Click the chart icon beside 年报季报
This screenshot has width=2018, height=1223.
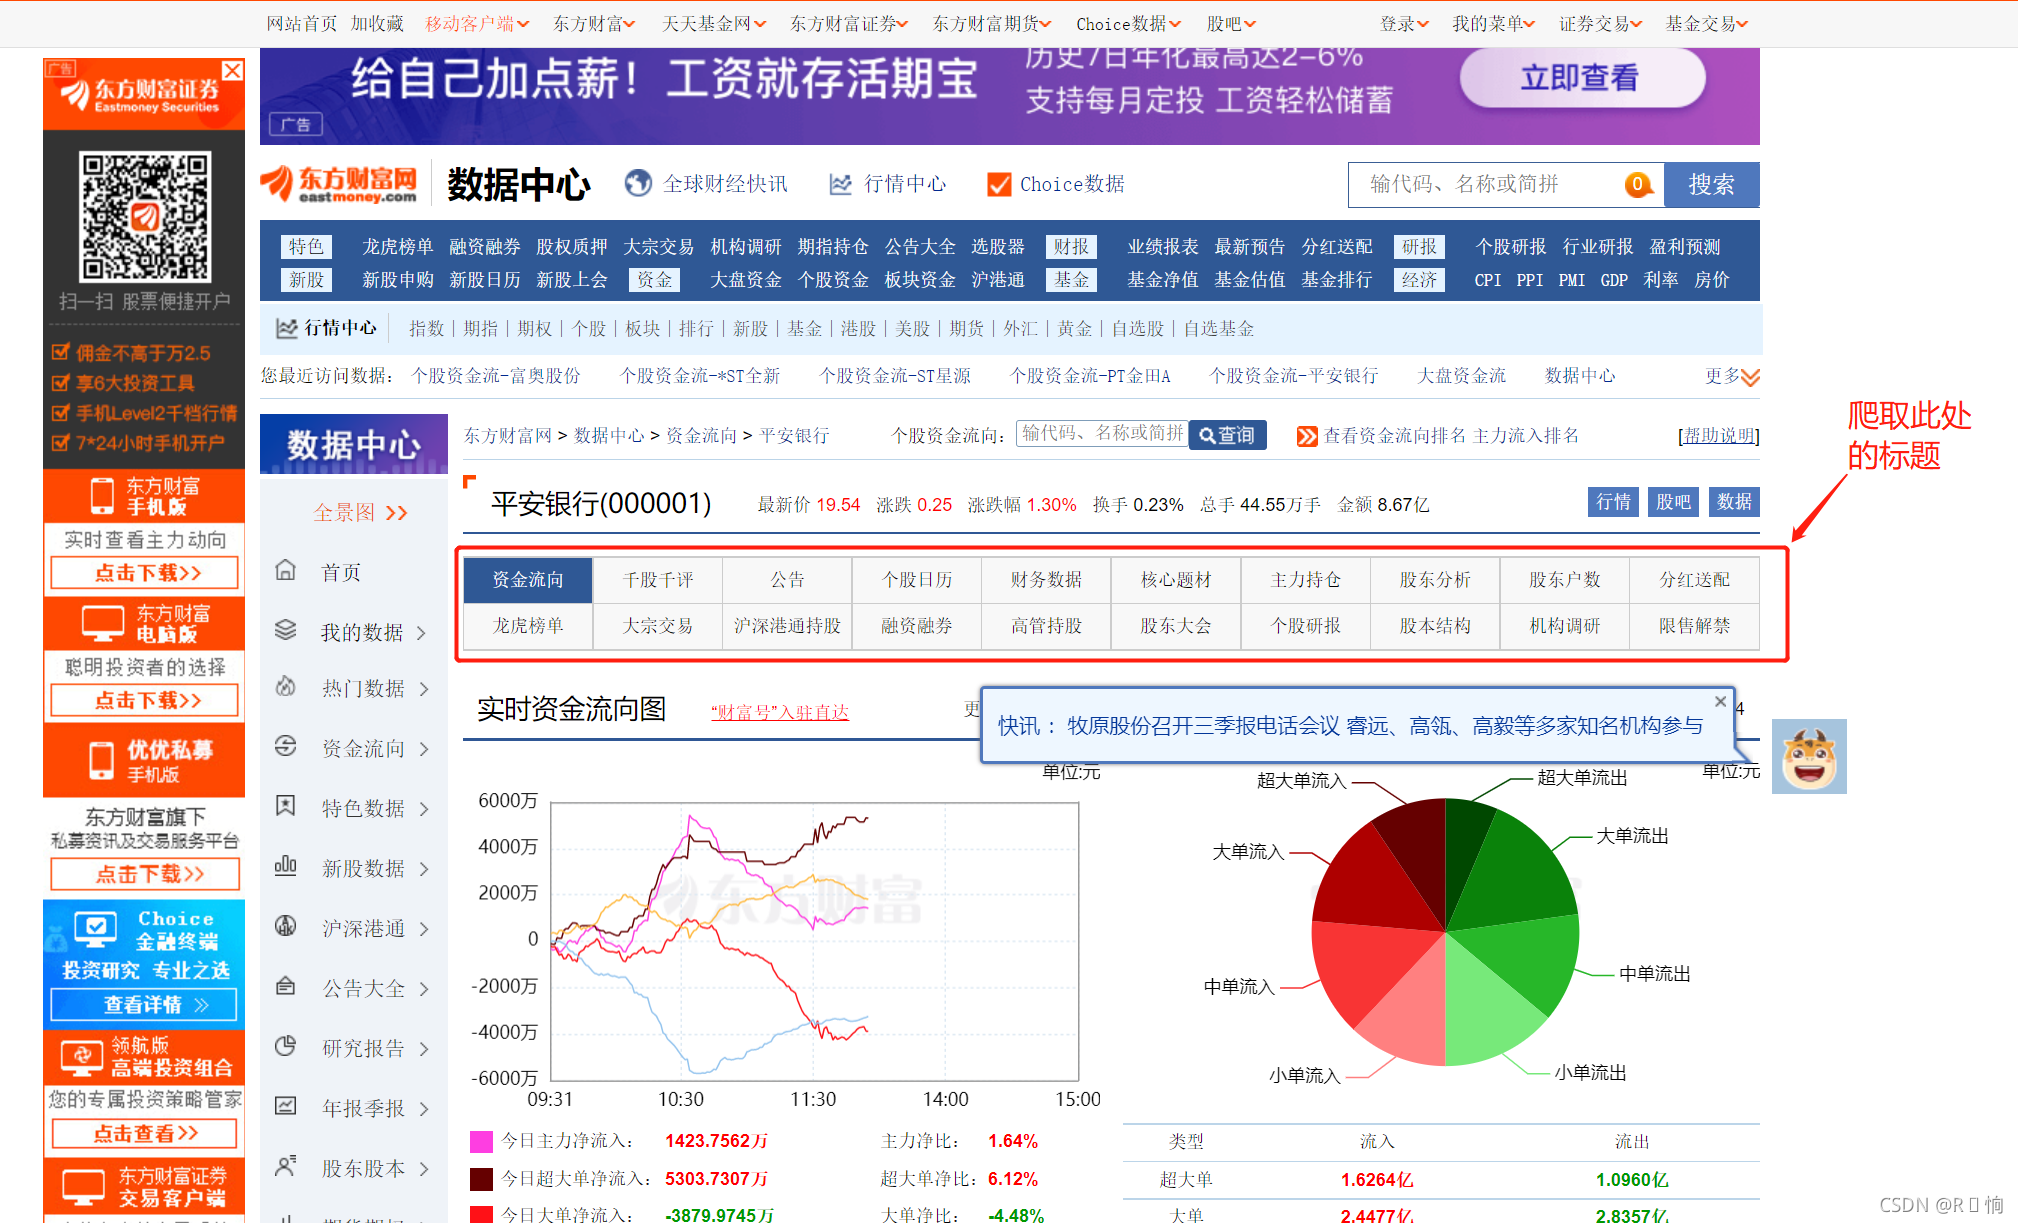[x=286, y=1106]
